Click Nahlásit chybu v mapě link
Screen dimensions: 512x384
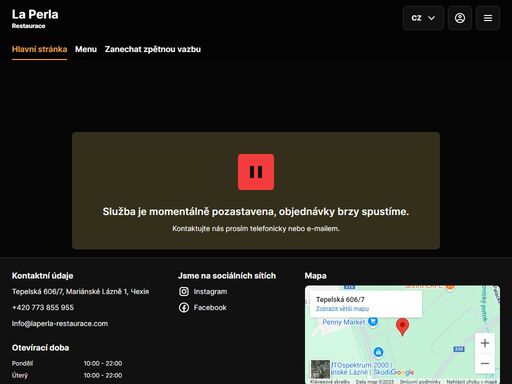(471, 381)
